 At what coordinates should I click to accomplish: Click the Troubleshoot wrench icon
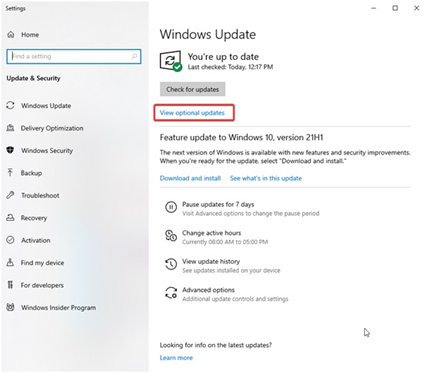coord(10,195)
